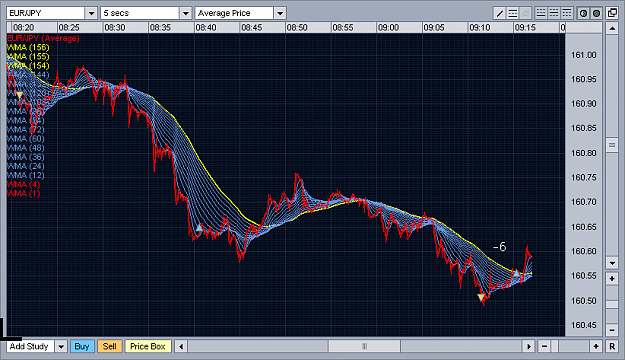Click the greyed-out crossed-circle tool icon
This screenshot has height=360, width=625.
coord(526,13)
